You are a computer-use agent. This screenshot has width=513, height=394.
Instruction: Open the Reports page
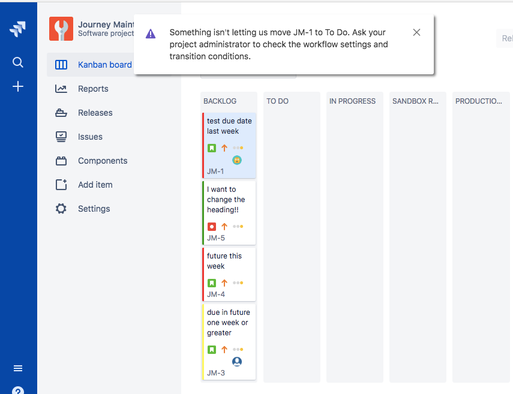(x=93, y=89)
